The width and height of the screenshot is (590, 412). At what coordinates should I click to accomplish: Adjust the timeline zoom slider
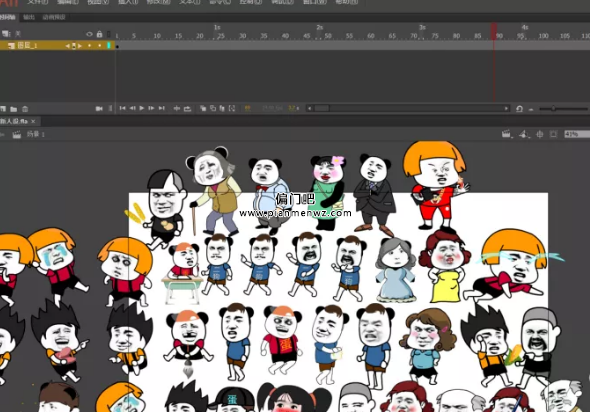pyautogui.click(x=553, y=109)
